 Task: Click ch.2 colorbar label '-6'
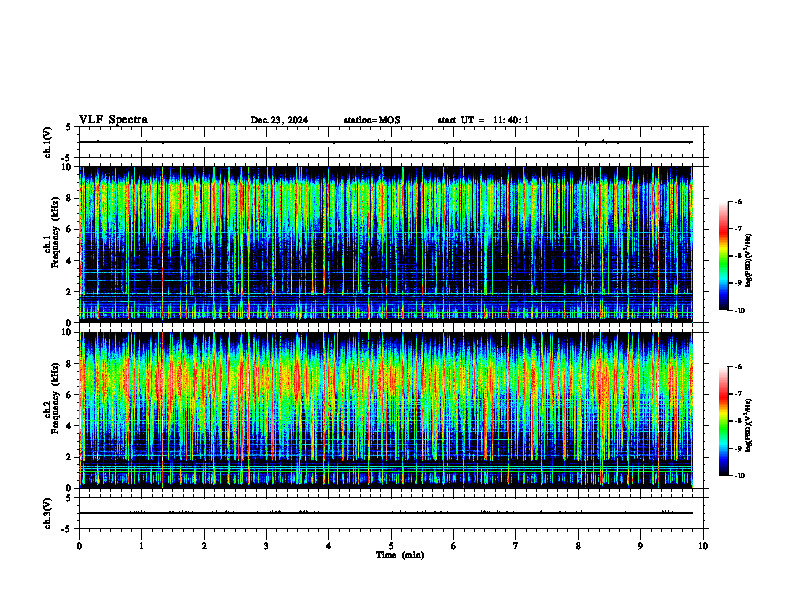(x=738, y=367)
